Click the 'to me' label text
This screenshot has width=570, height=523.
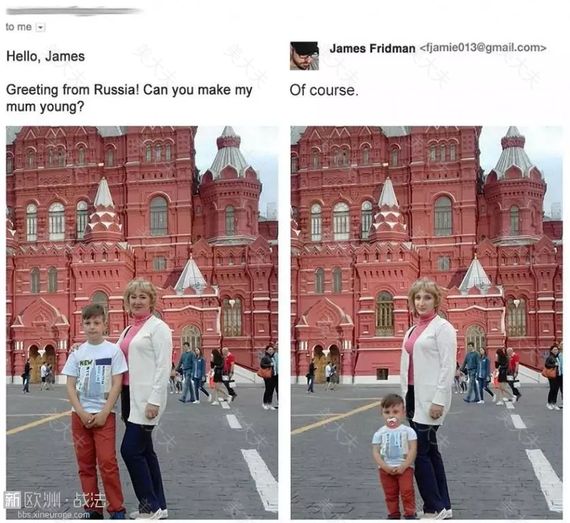point(19,27)
